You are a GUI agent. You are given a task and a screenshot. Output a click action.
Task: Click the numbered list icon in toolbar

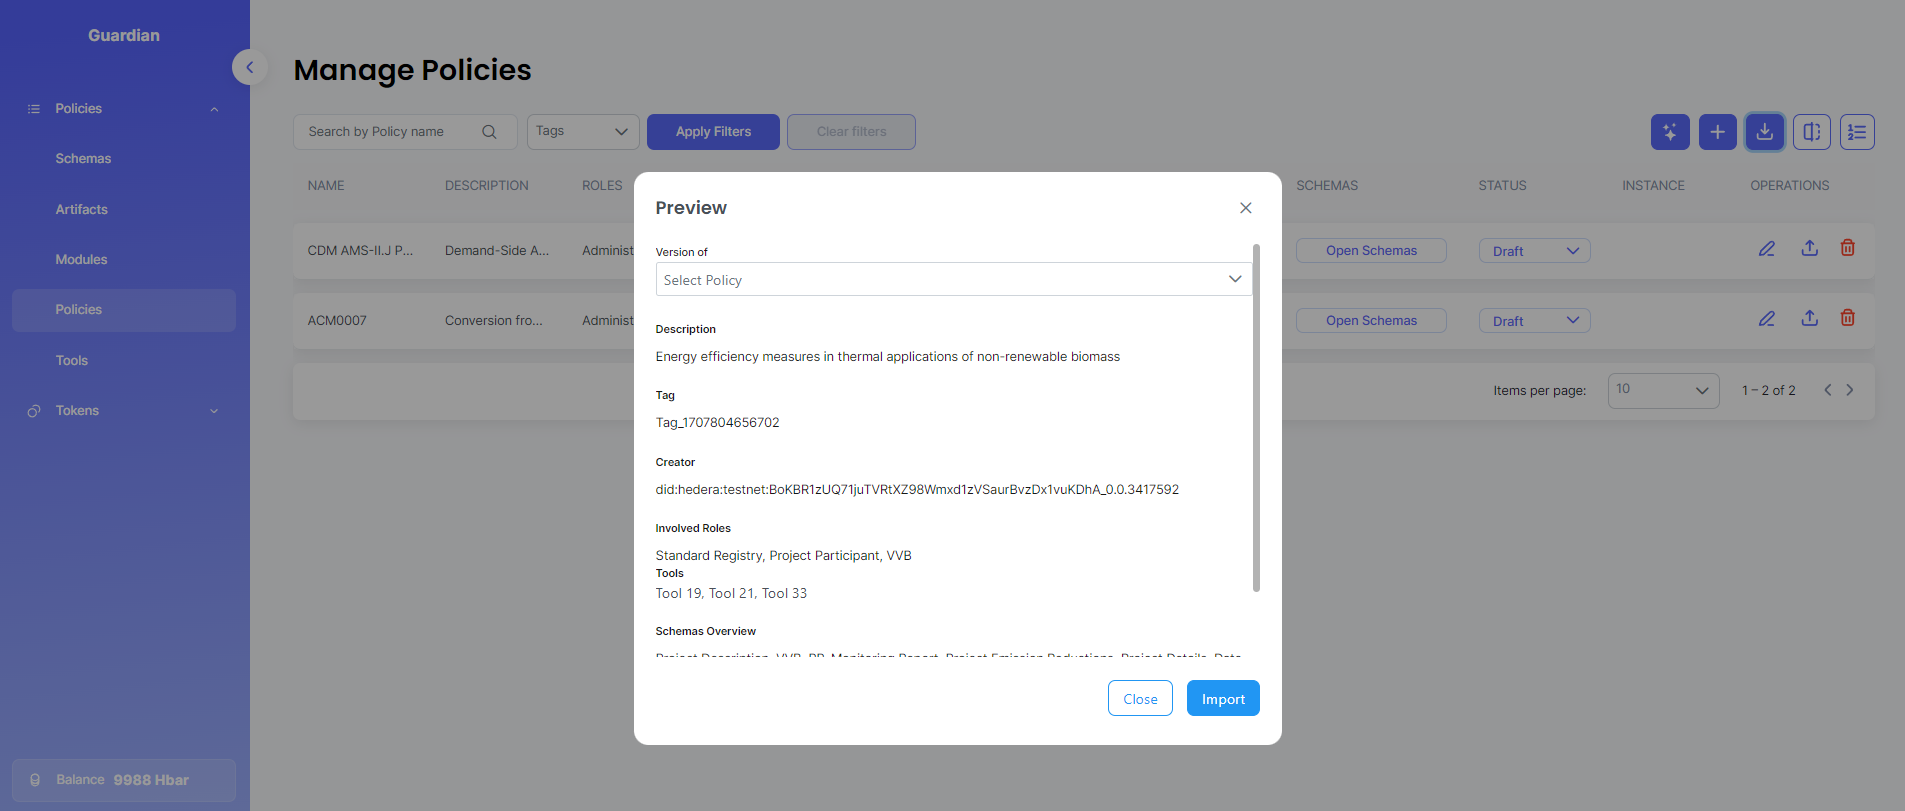(1856, 132)
